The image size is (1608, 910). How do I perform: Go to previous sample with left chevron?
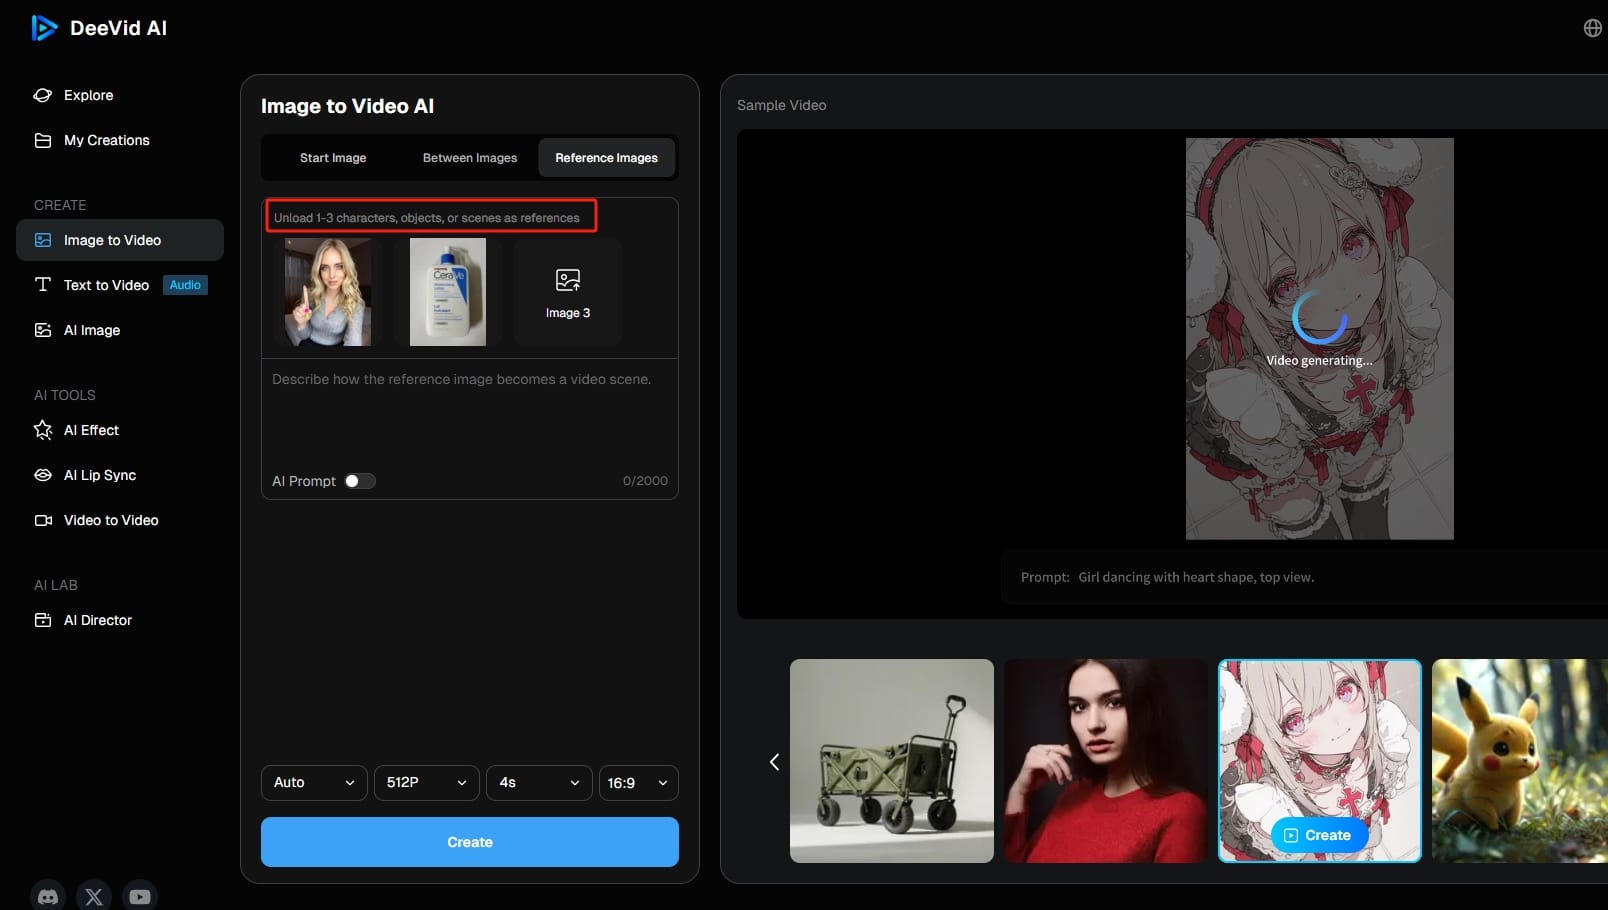pos(774,762)
